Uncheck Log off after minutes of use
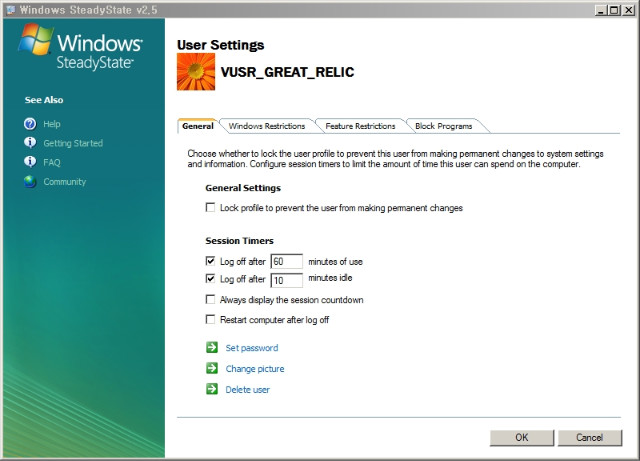This screenshot has height=461, width=640. [210, 261]
